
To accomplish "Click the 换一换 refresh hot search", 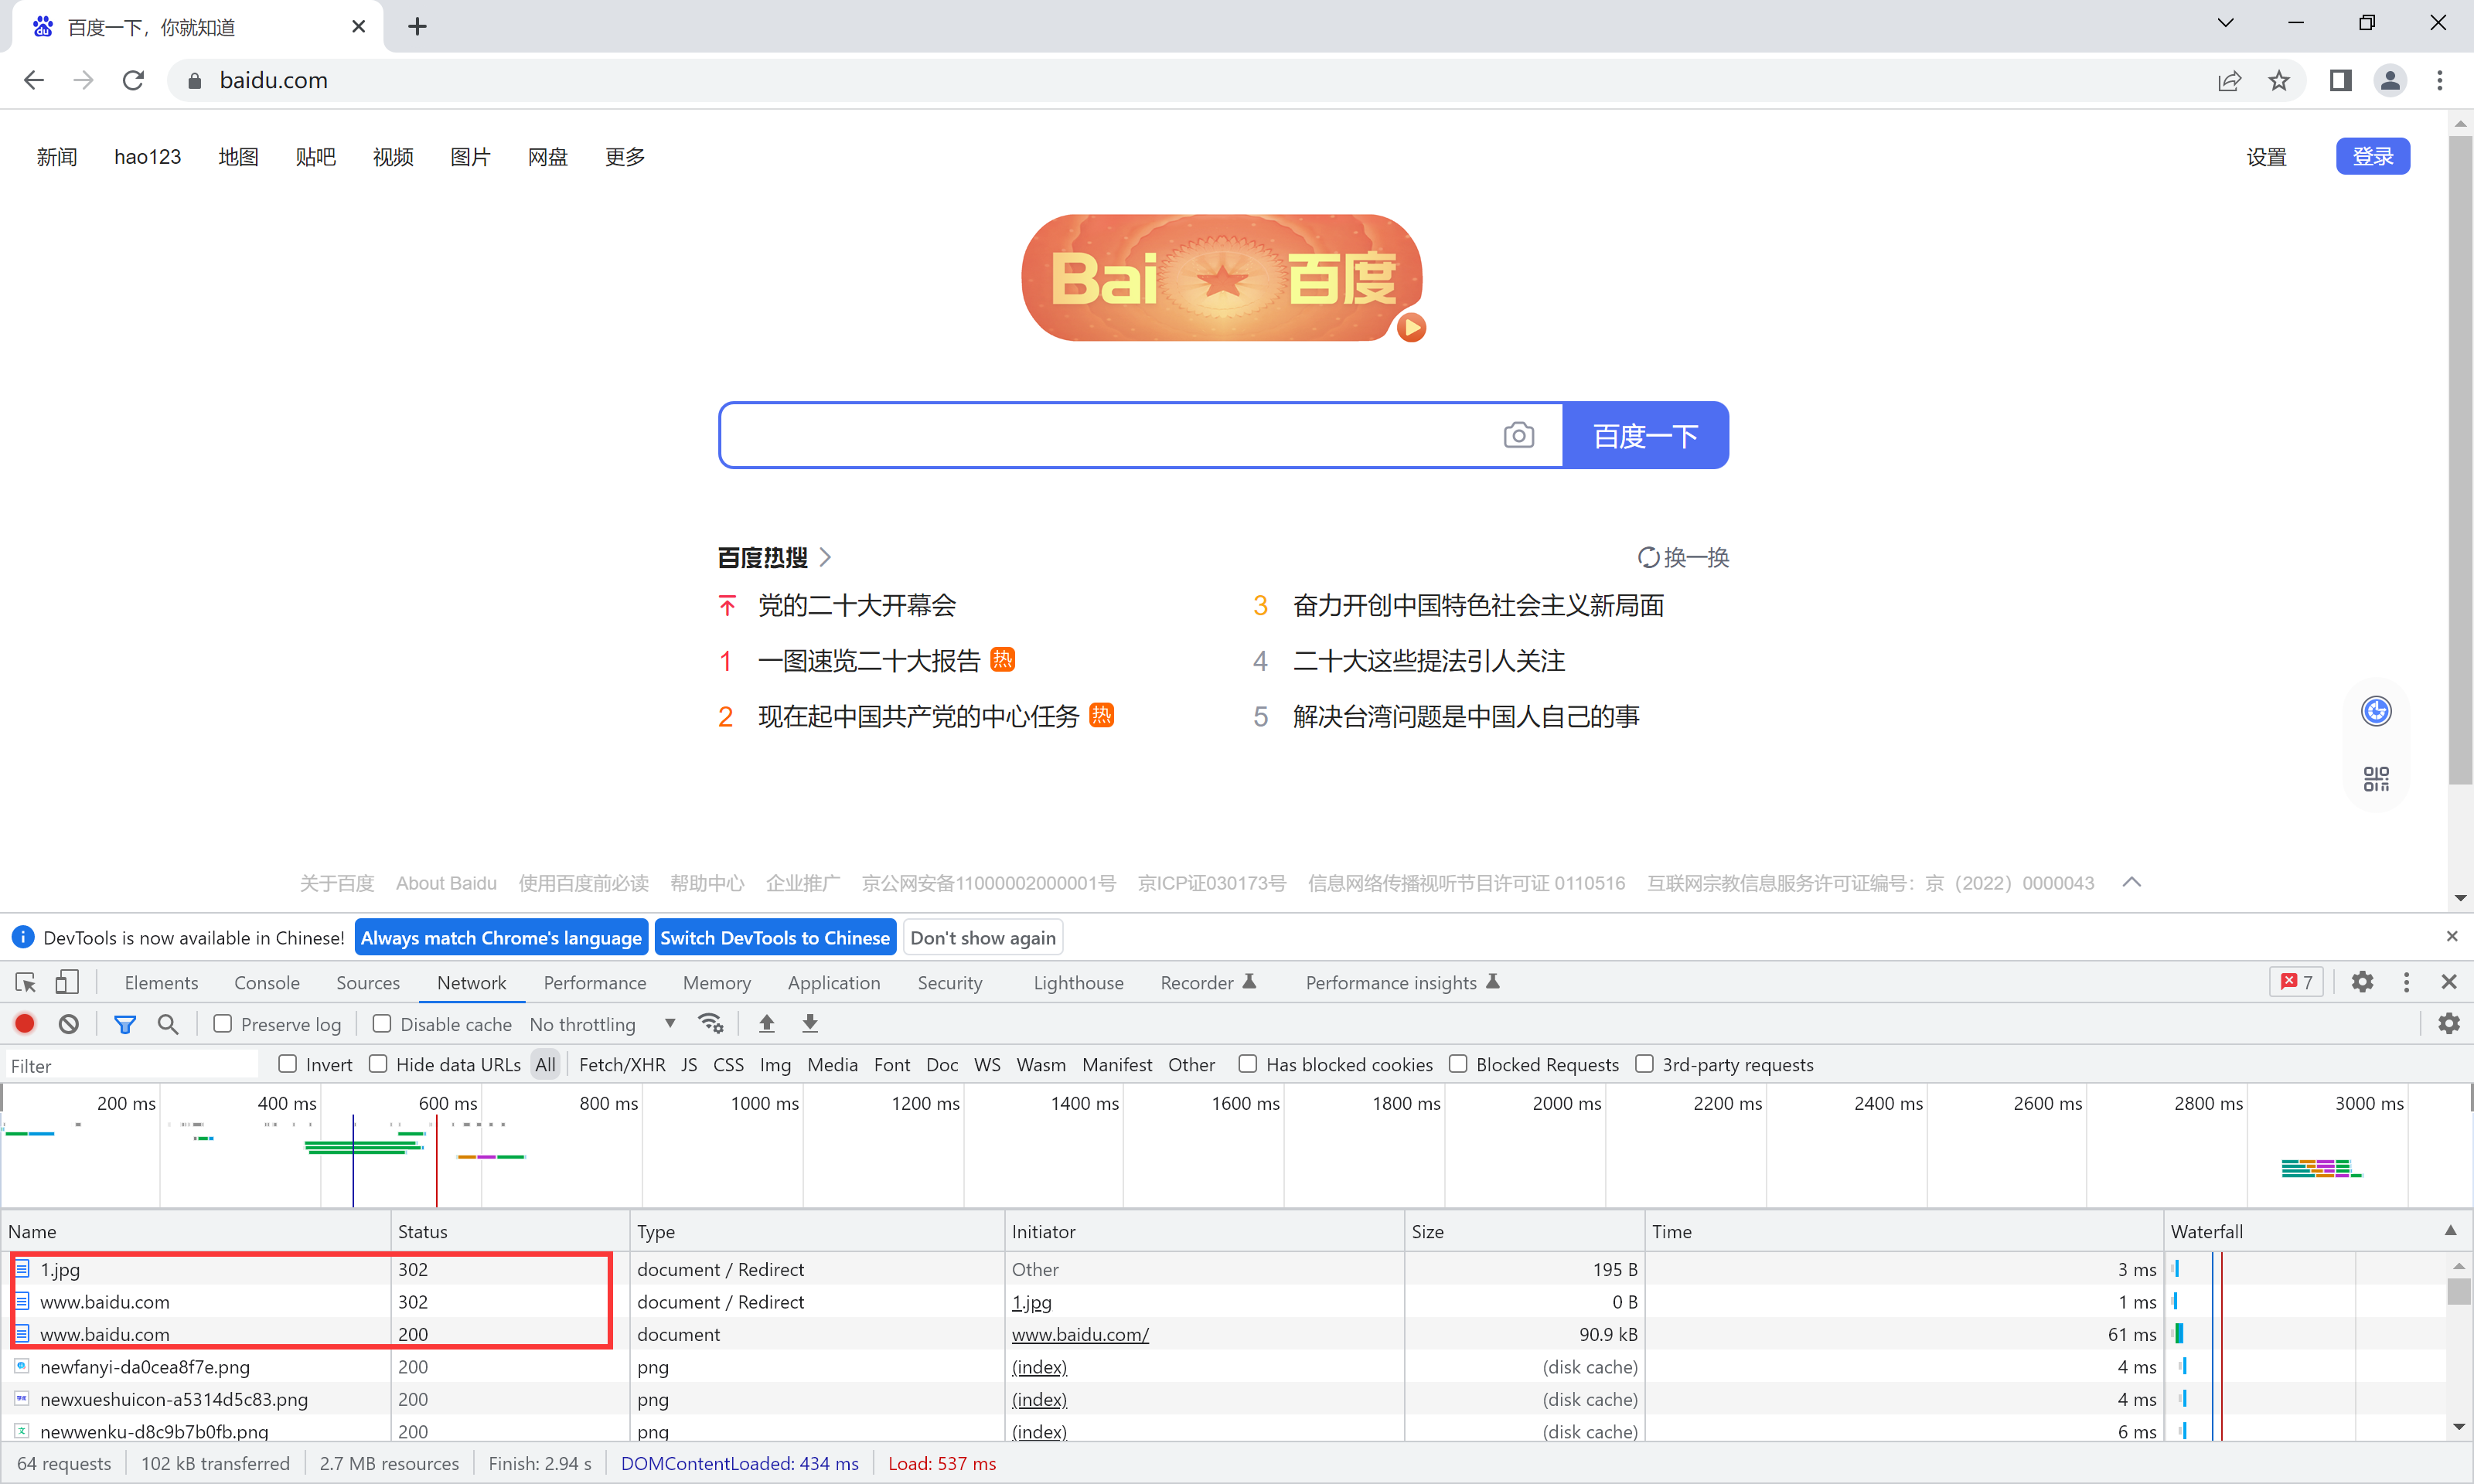I will pos(1683,557).
